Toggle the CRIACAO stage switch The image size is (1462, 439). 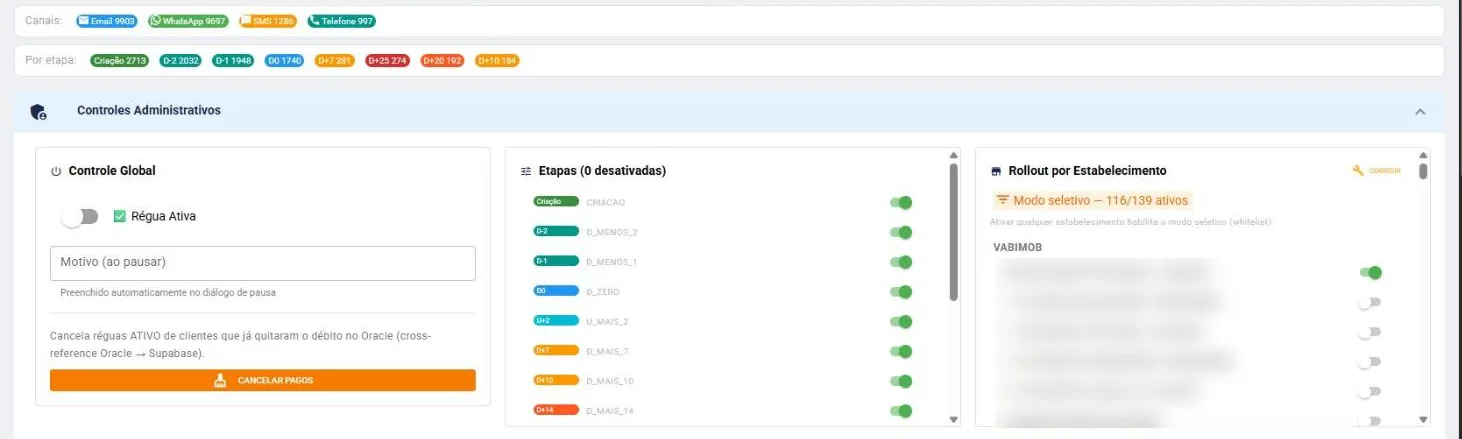(x=901, y=203)
